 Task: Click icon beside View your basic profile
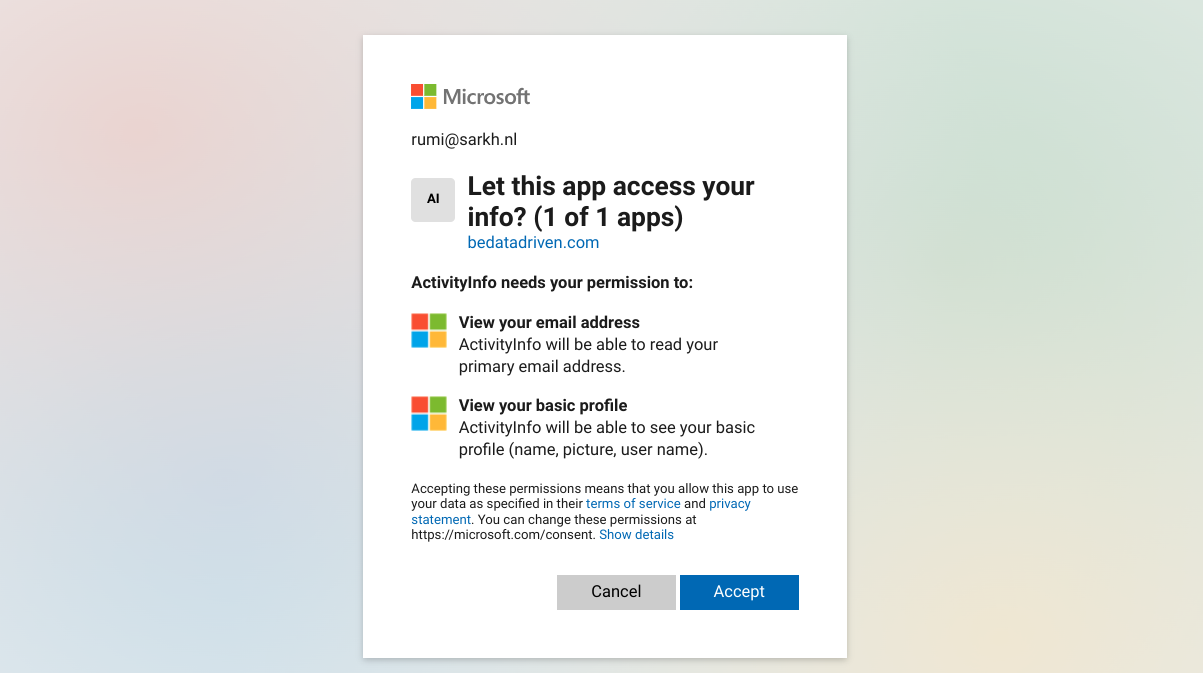(429, 413)
